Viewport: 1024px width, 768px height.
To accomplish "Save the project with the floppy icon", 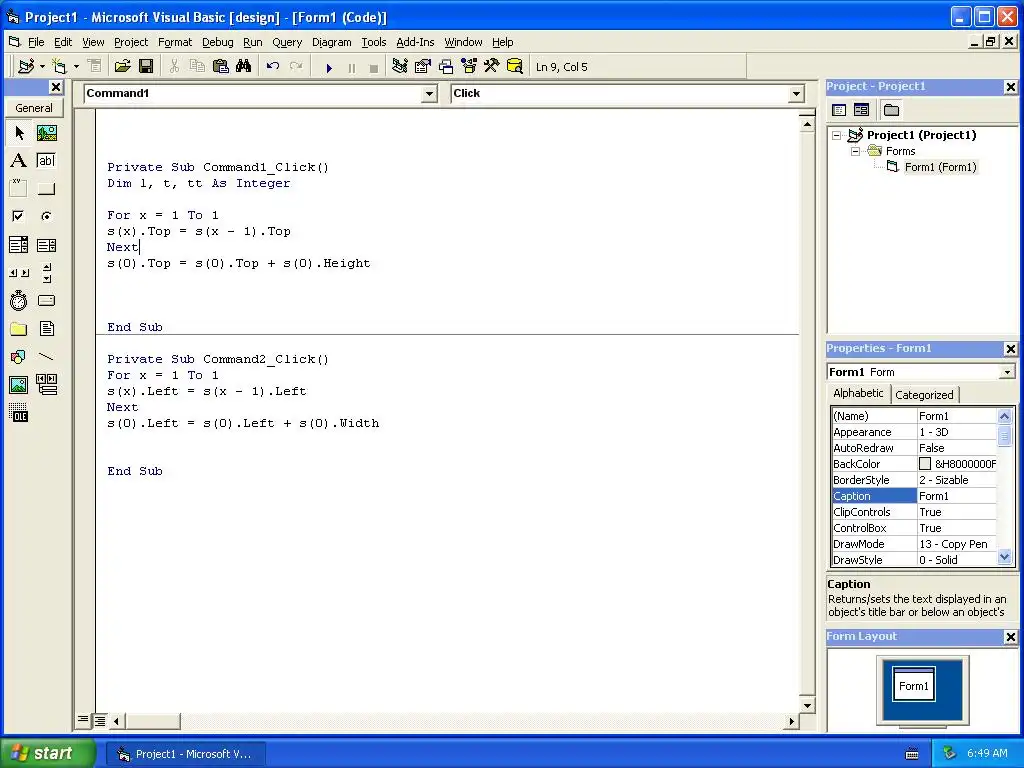I will point(146,67).
